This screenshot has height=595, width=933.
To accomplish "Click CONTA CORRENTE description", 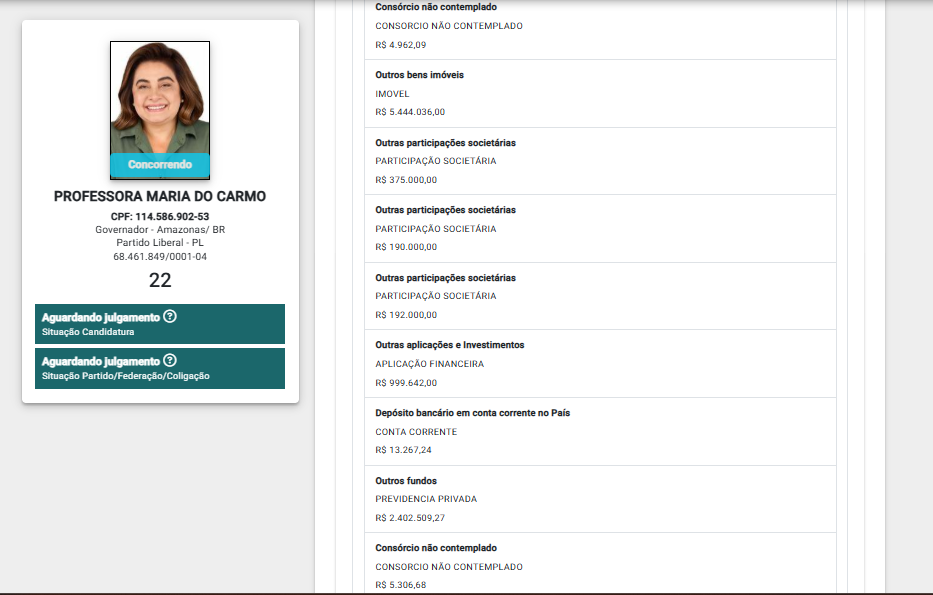I will click(x=416, y=432).
